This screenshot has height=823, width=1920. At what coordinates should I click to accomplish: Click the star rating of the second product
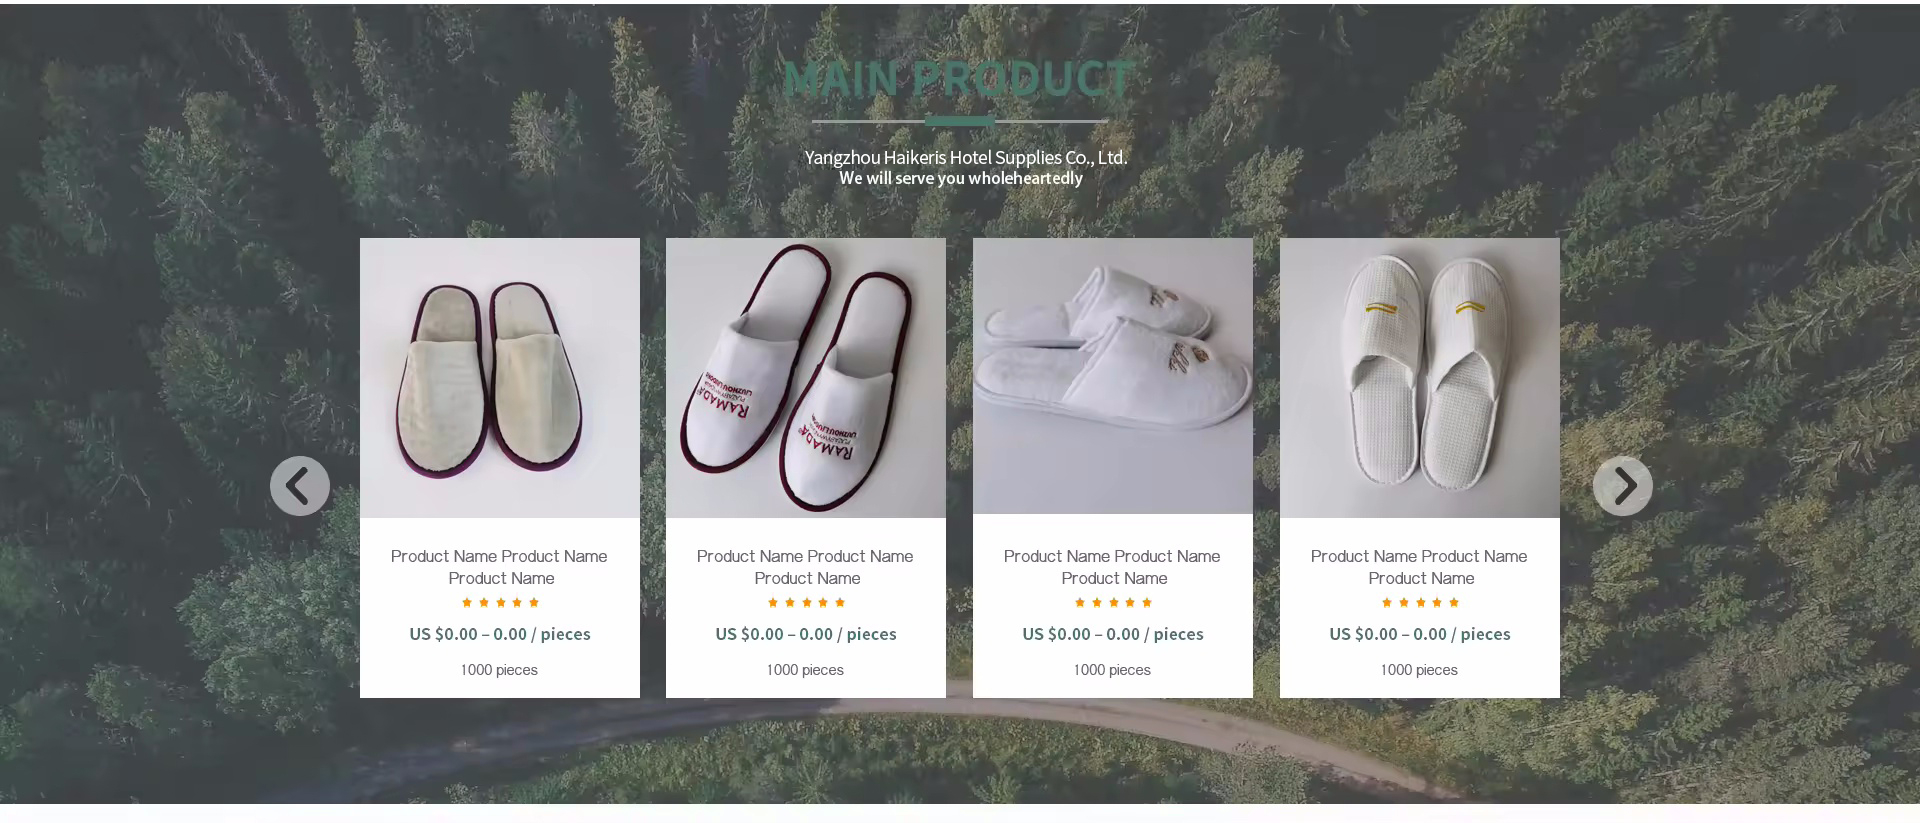pyautogui.click(x=806, y=602)
